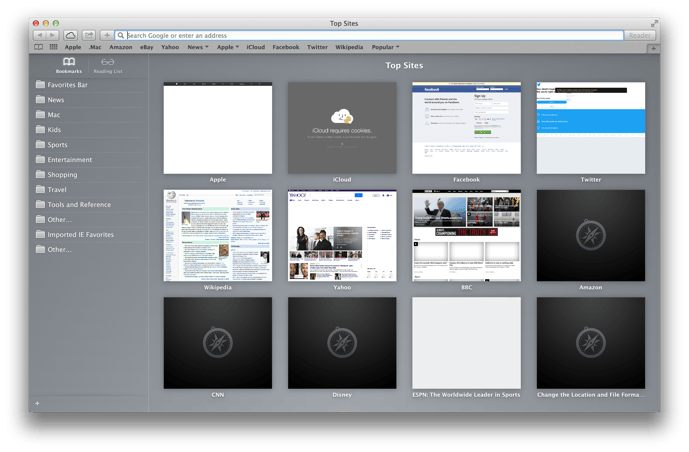Screen dimensions: 689x452
Task: Open the Wikipedia Top Sites thumbnail
Action: click(x=218, y=235)
